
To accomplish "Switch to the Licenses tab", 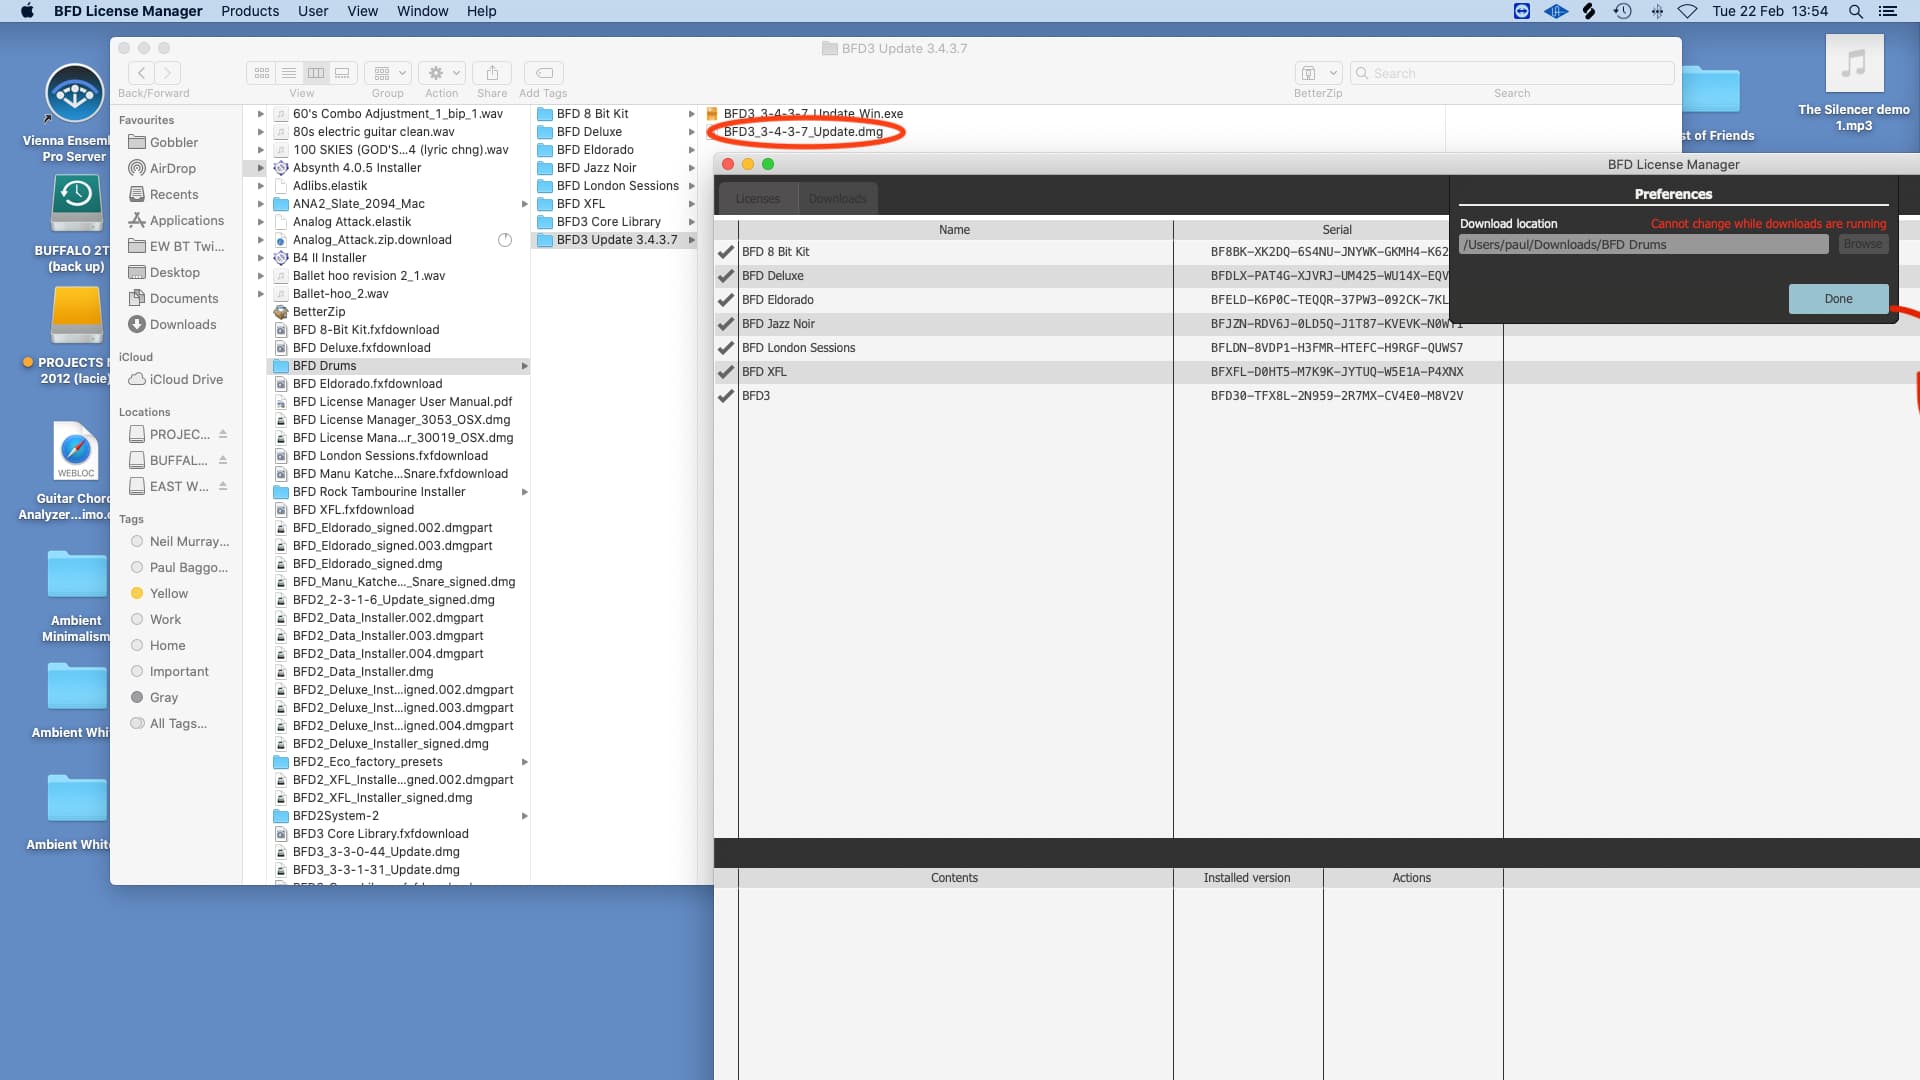I will pyautogui.click(x=757, y=198).
